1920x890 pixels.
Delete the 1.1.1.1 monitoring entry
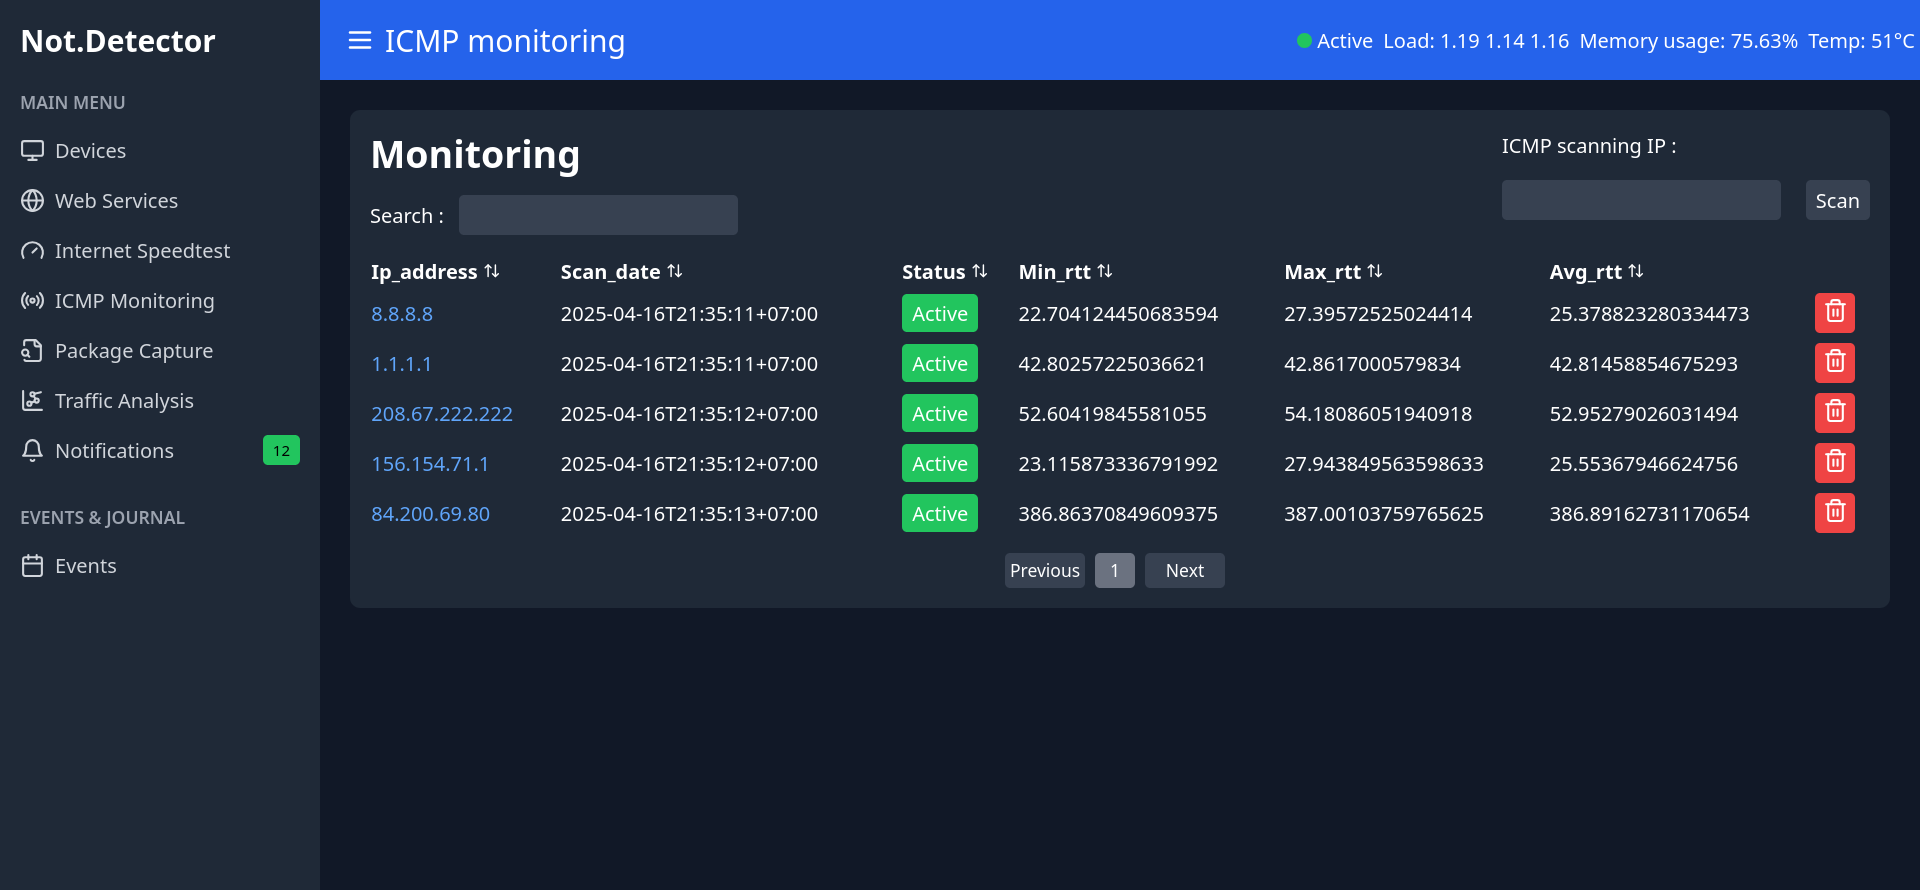1835,363
